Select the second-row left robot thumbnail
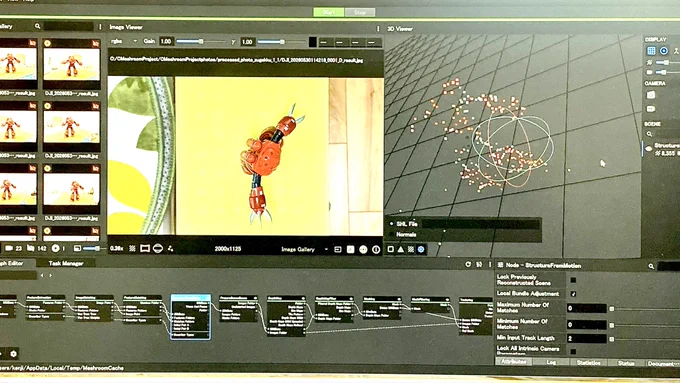Screen dimensions: 680x383 (18, 126)
